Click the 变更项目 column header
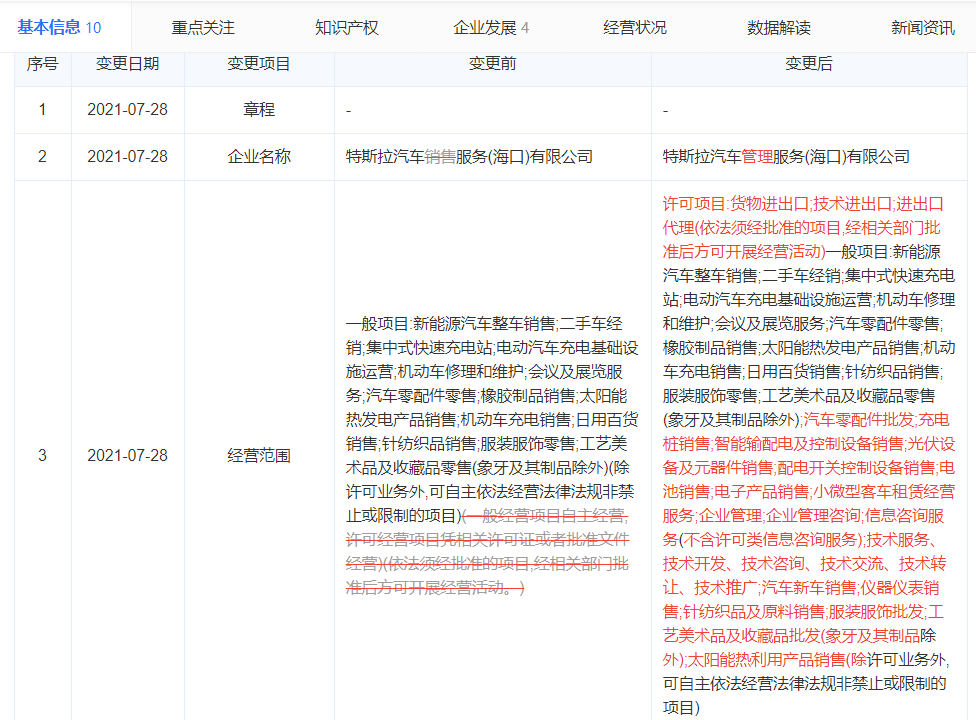Image resolution: width=976 pixels, height=720 pixels. point(259,63)
